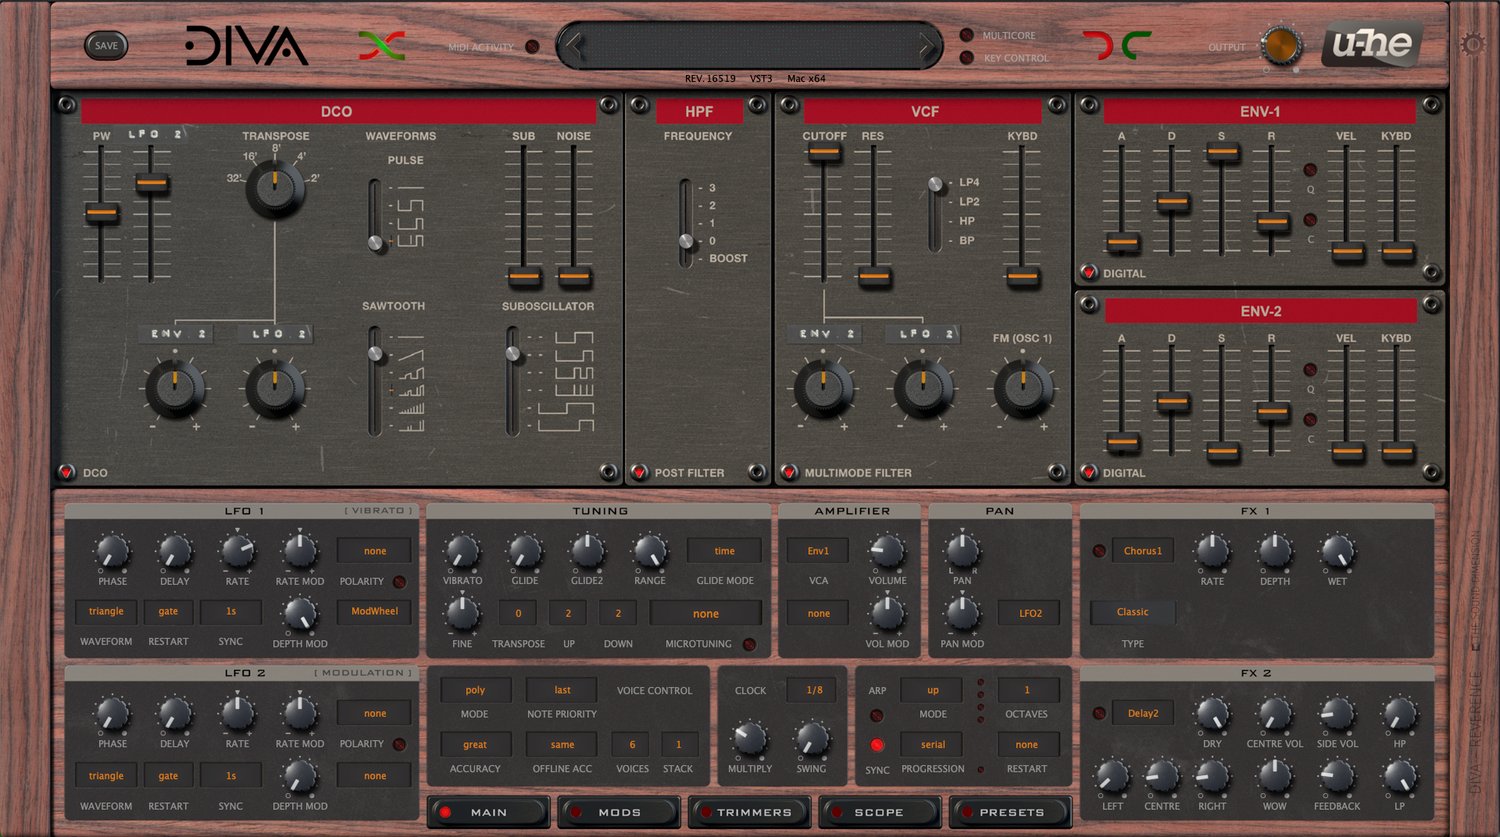Click the red and green crossed icon beside the DIVA logo

point(382,45)
